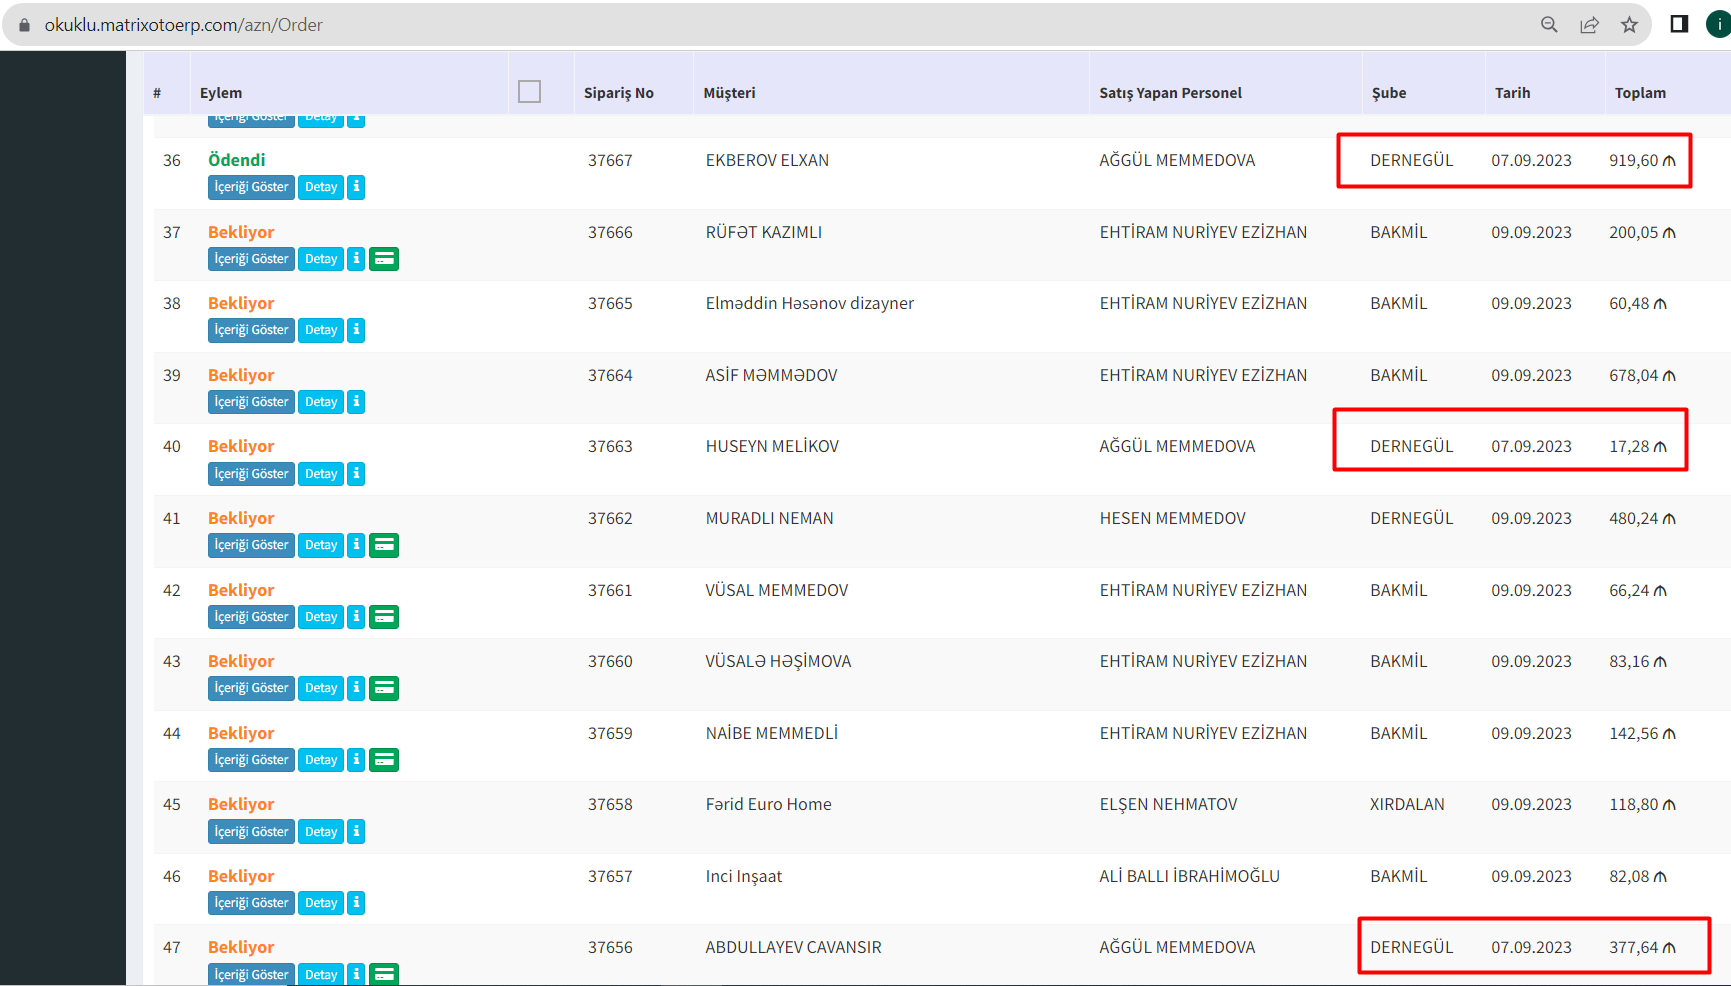
Task: Click İçeriği Göster for order 37667
Action: point(251,187)
